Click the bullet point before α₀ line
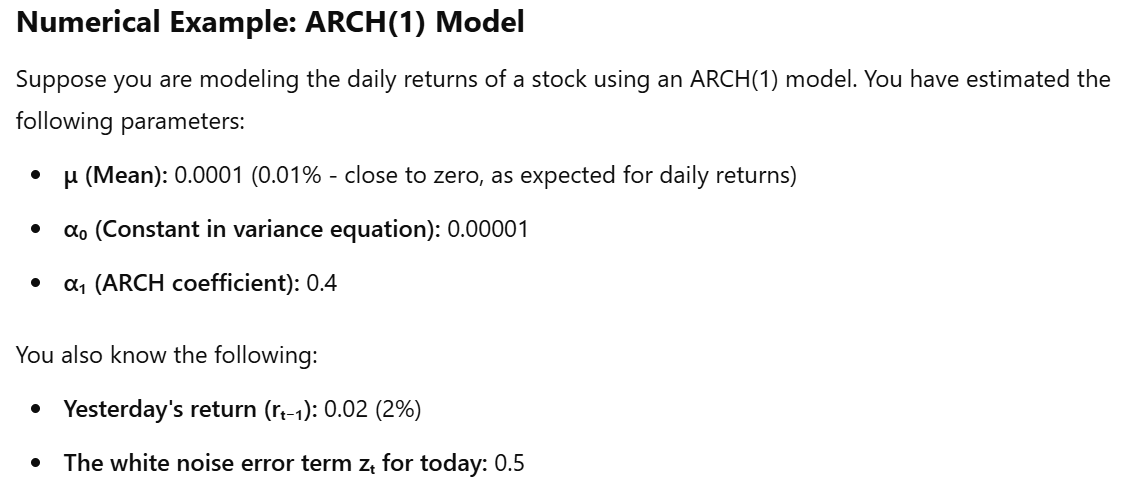The width and height of the screenshot is (1132, 501). click(x=36, y=230)
